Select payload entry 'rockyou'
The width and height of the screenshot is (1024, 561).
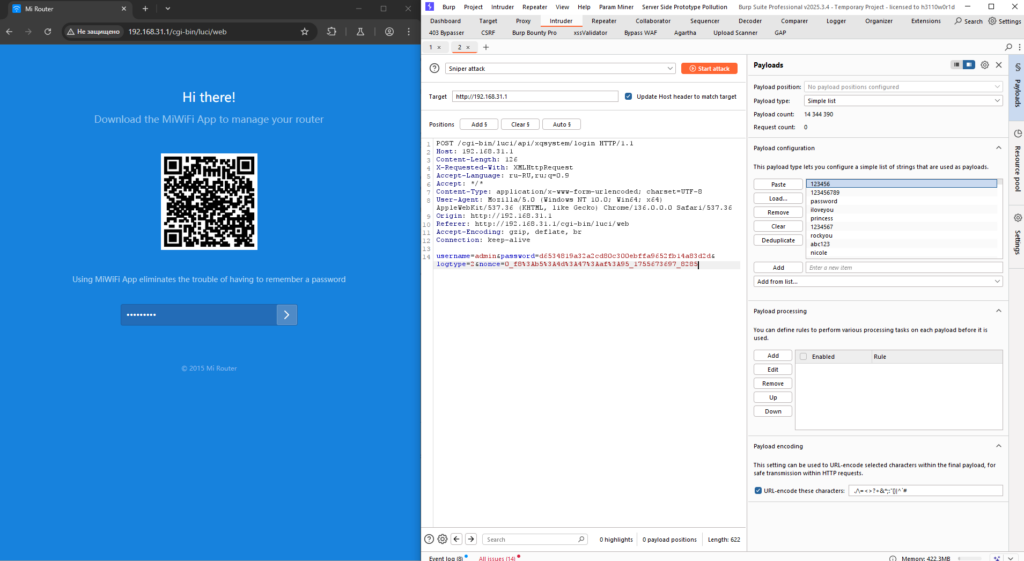[822, 235]
